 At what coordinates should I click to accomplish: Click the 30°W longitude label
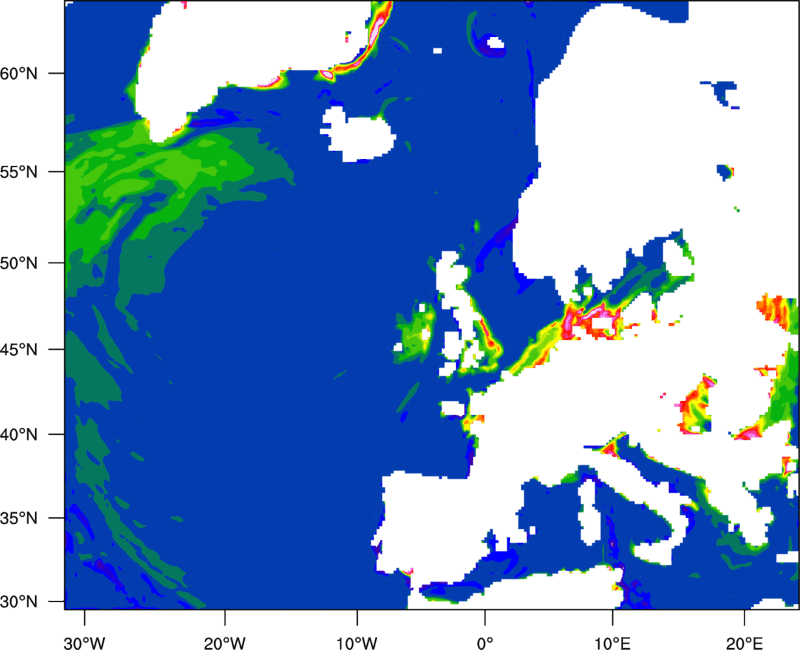point(85,643)
